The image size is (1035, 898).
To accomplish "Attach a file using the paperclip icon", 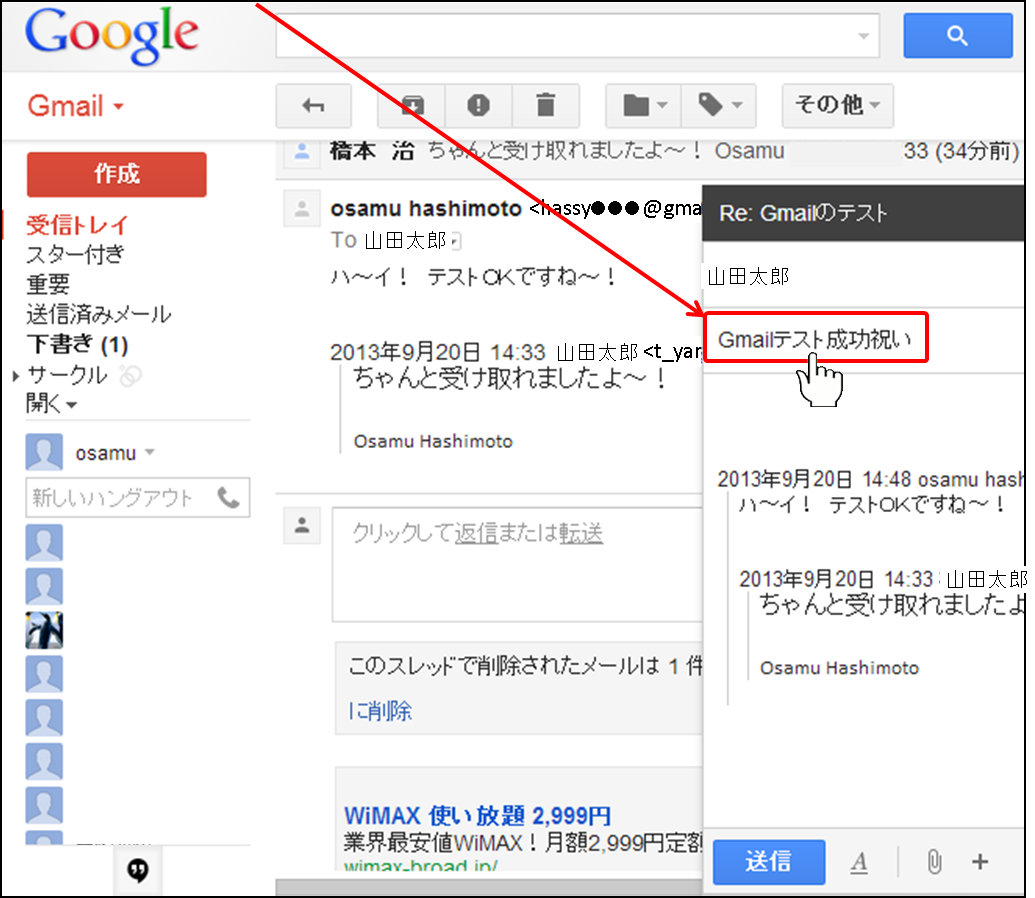I will 933,862.
